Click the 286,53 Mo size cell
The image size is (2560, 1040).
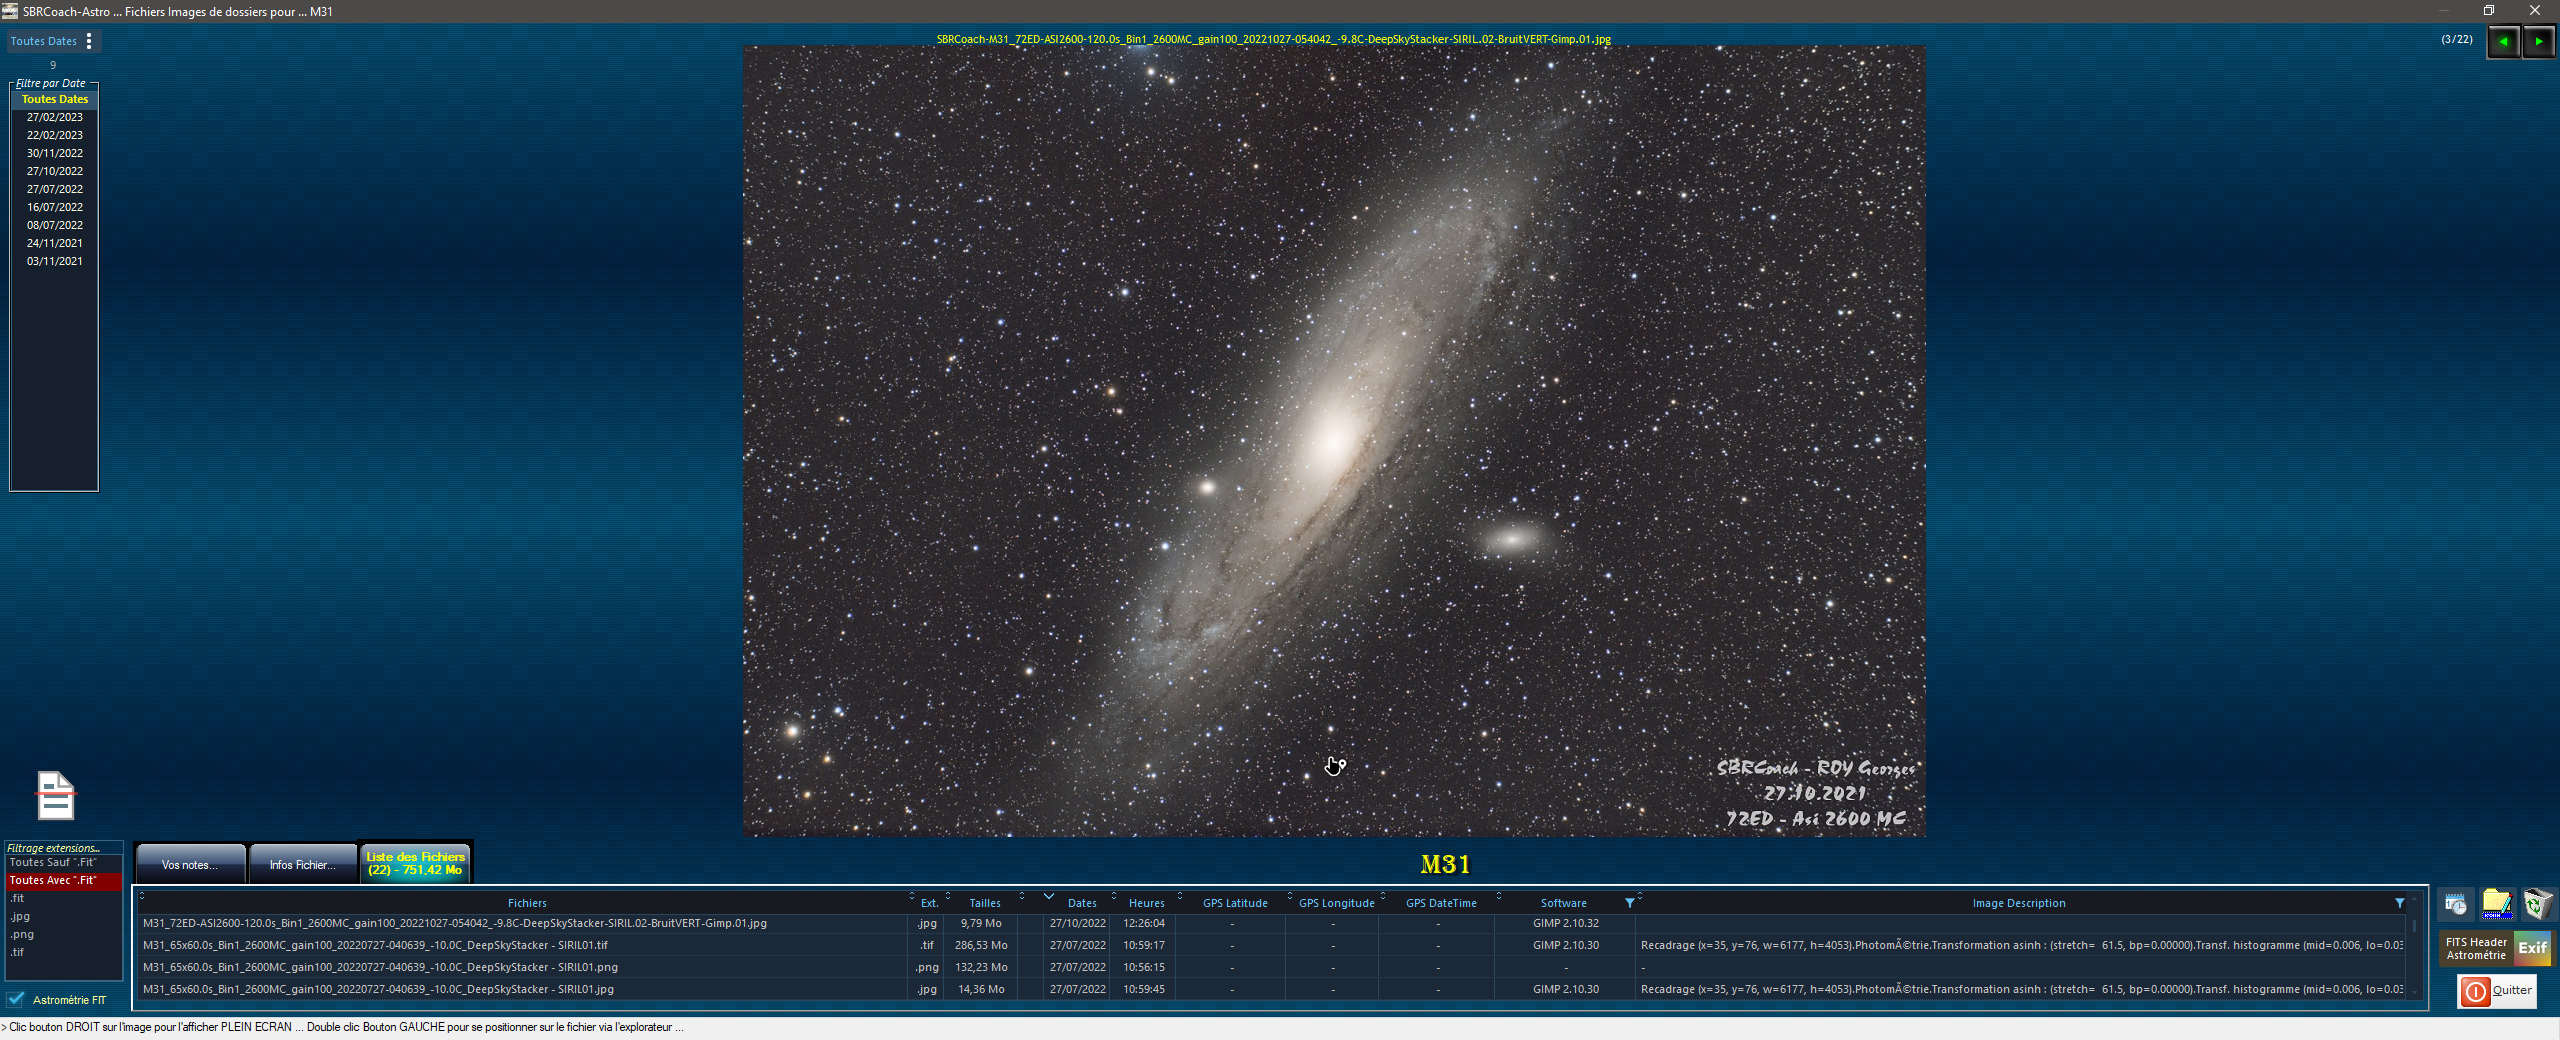pyautogui.click(x=981, y=945)
